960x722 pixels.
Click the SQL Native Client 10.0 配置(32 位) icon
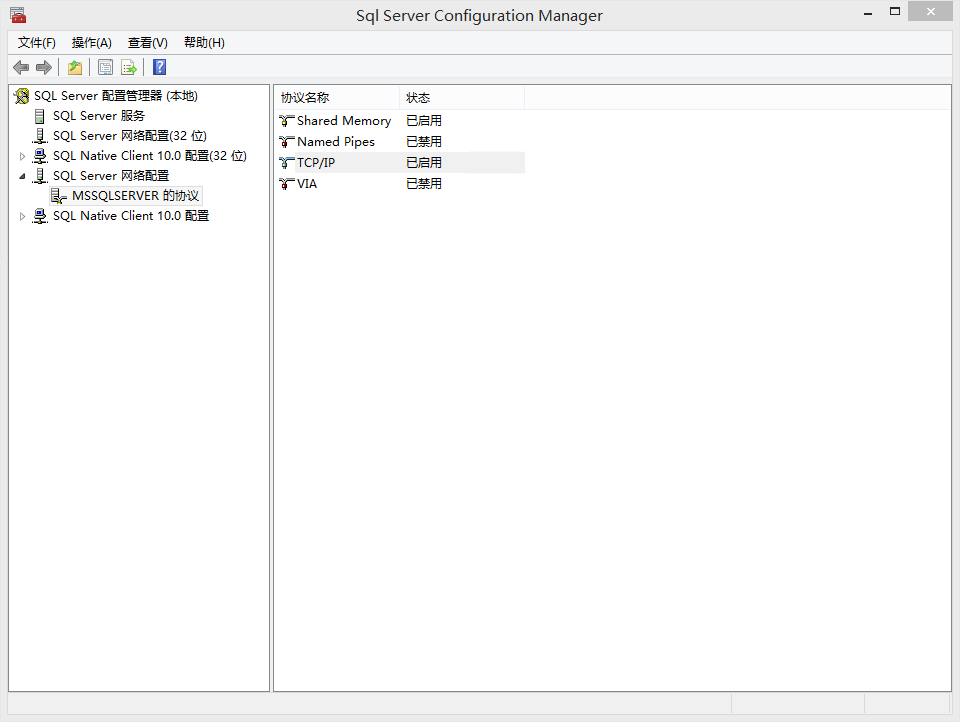pos(40,156)
